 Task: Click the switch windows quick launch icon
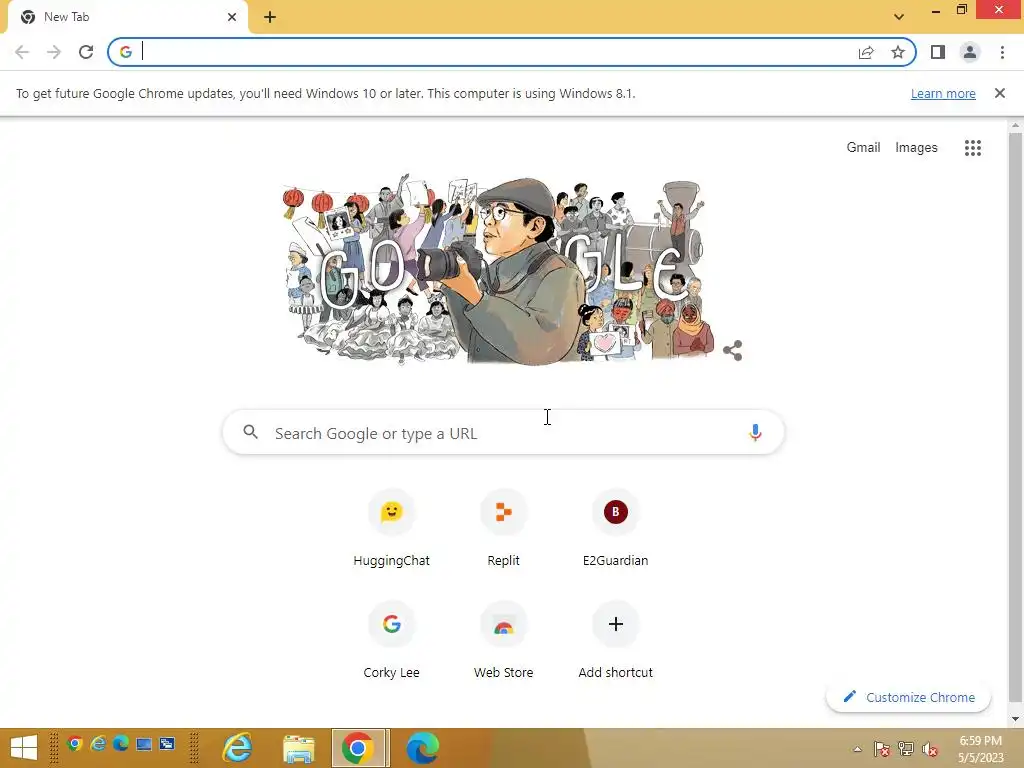click(167, 744)
